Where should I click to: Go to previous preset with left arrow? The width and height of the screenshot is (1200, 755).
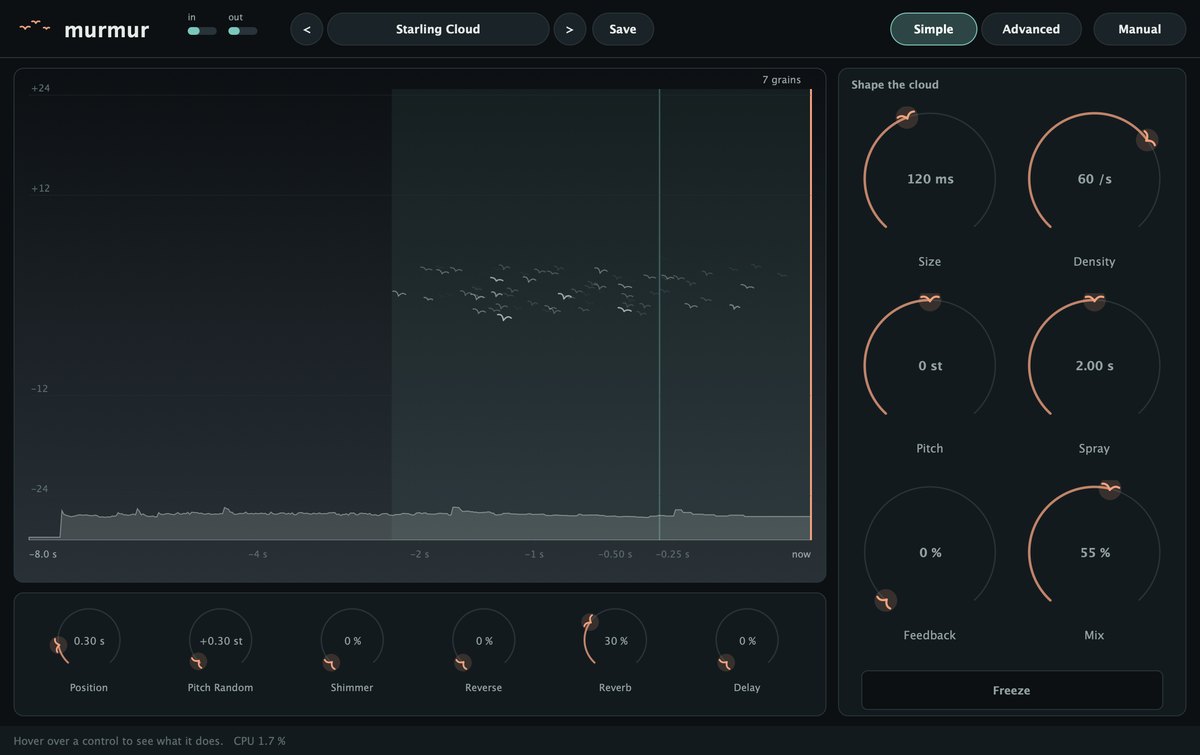[307, 29]
